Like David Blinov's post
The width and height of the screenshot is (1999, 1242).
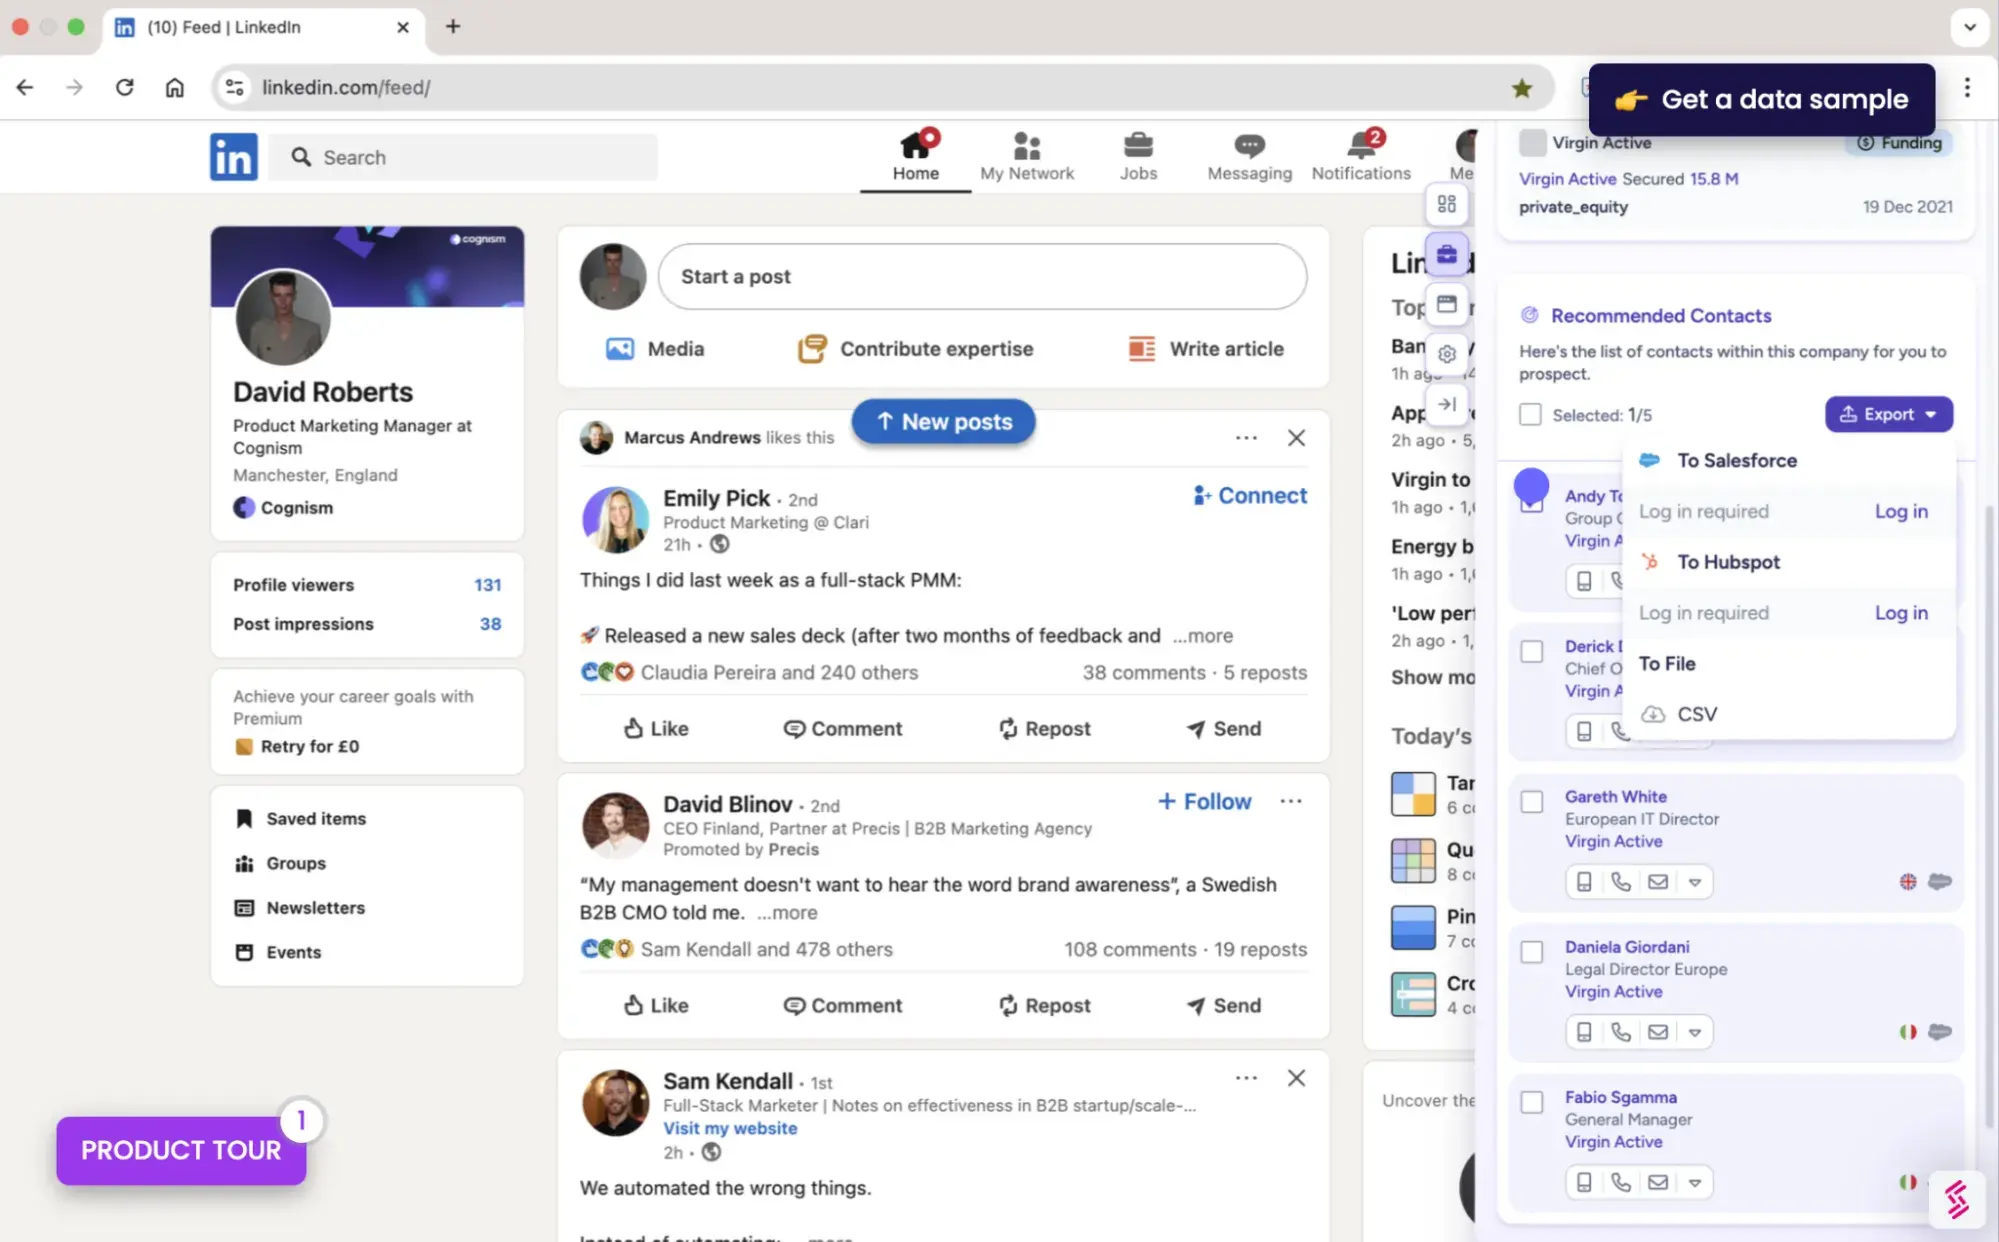[655, 1005]
